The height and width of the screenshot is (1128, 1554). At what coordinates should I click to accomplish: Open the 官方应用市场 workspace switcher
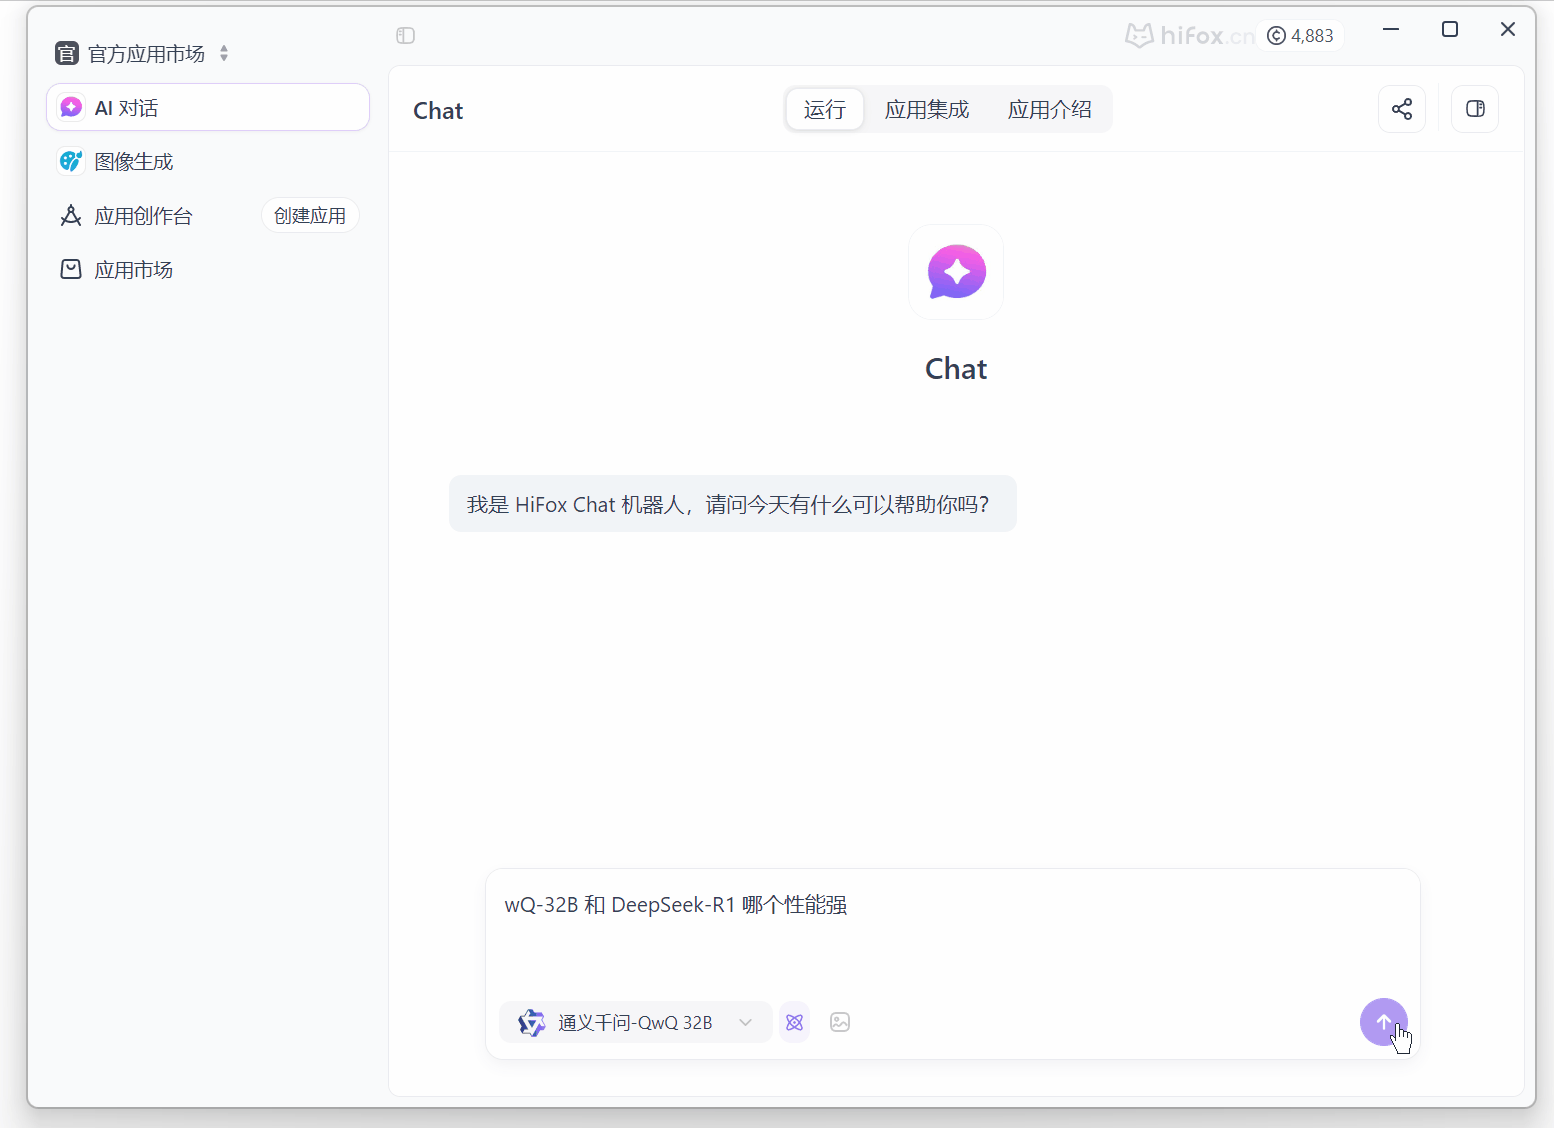143,53
